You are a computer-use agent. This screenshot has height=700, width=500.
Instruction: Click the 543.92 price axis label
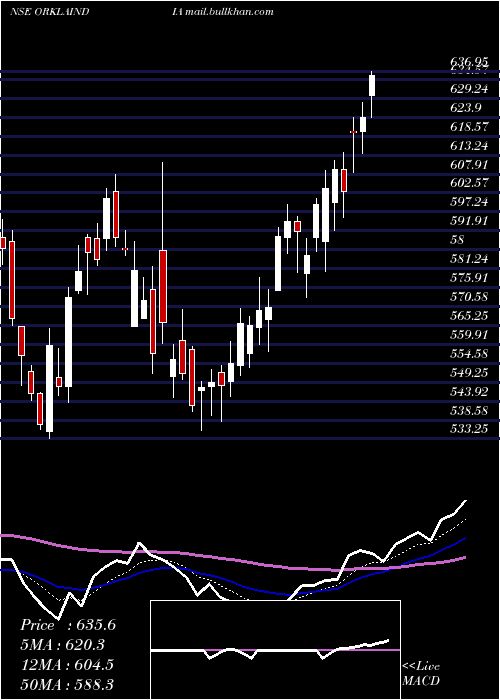pos(469,392)
